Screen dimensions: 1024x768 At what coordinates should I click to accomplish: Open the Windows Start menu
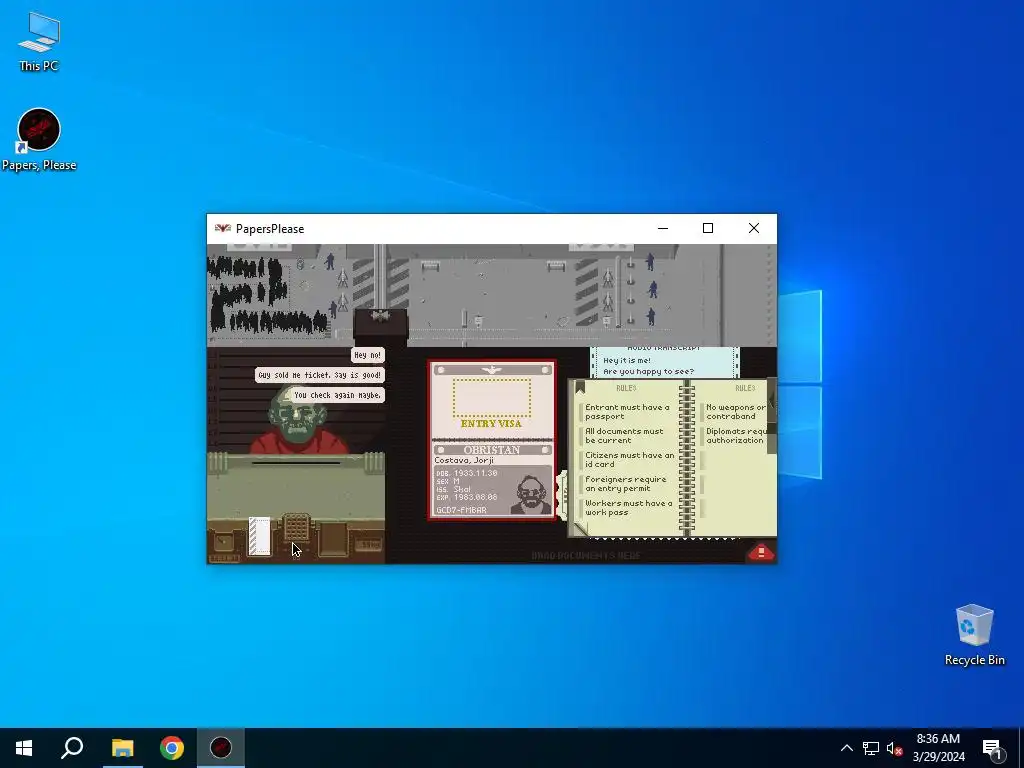click(x=24, y=748)
